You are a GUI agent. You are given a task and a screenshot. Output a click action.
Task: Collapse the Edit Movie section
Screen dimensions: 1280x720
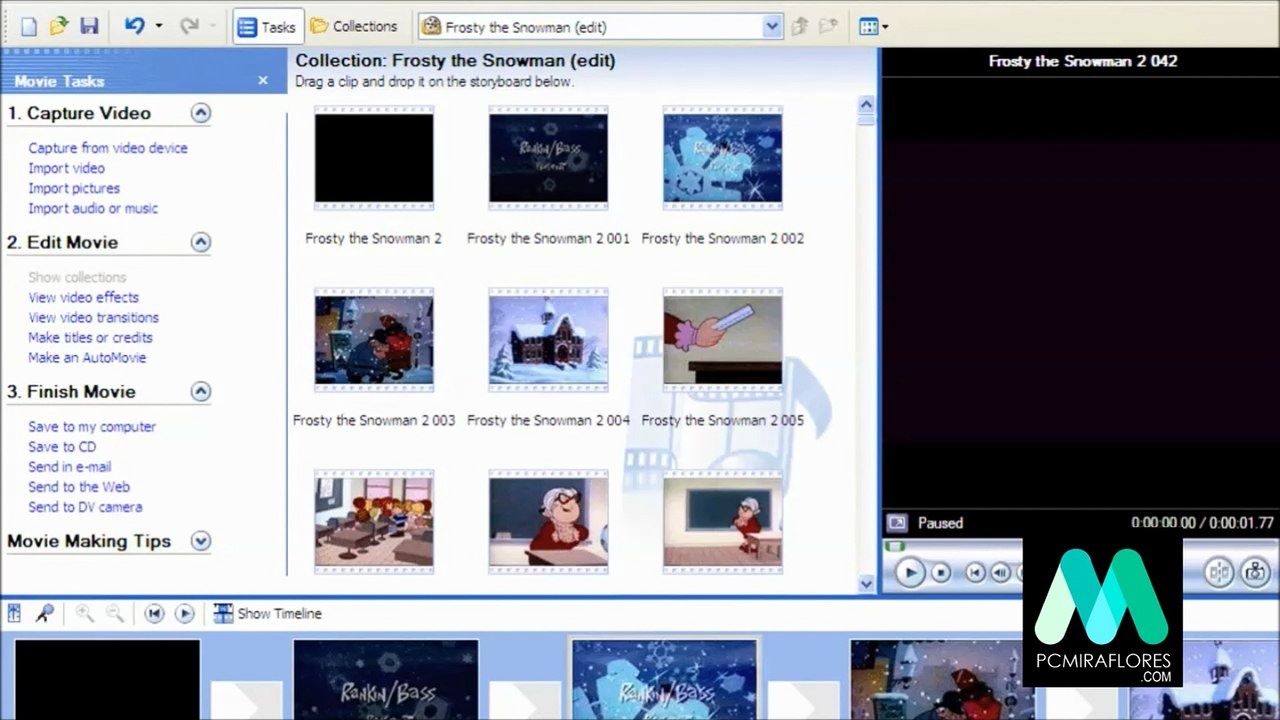coord(201,242)
